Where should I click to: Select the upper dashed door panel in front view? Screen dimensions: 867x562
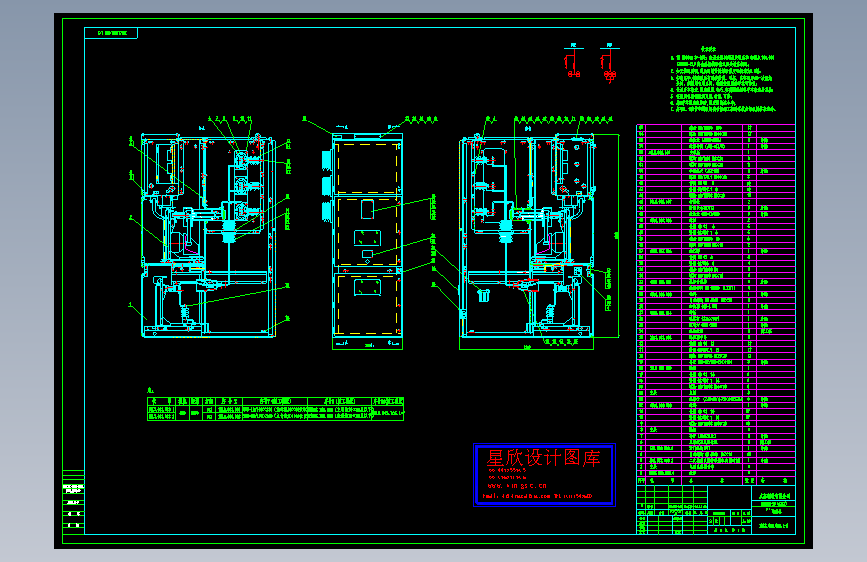[x=367, y=168]
